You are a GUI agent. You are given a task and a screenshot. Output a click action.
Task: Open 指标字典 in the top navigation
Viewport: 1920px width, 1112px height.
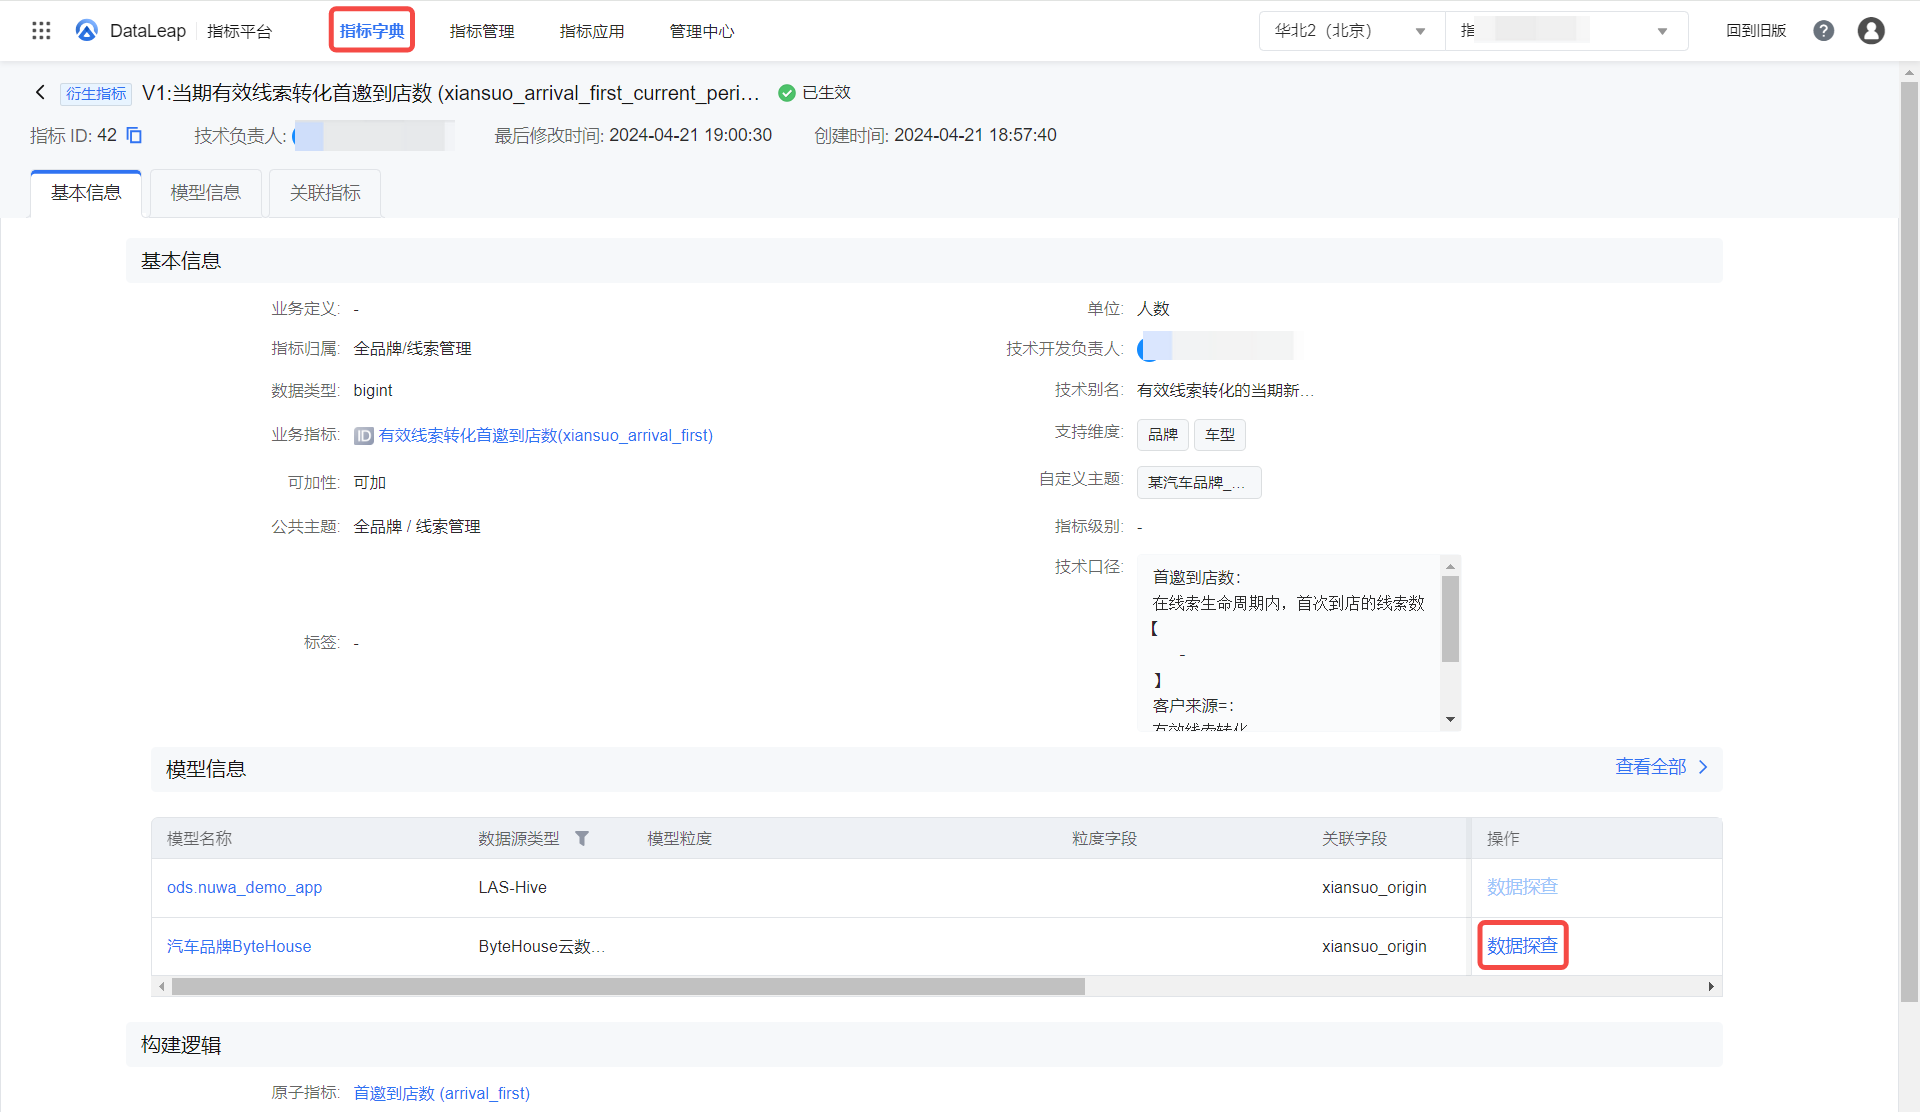tap(372, 31)
